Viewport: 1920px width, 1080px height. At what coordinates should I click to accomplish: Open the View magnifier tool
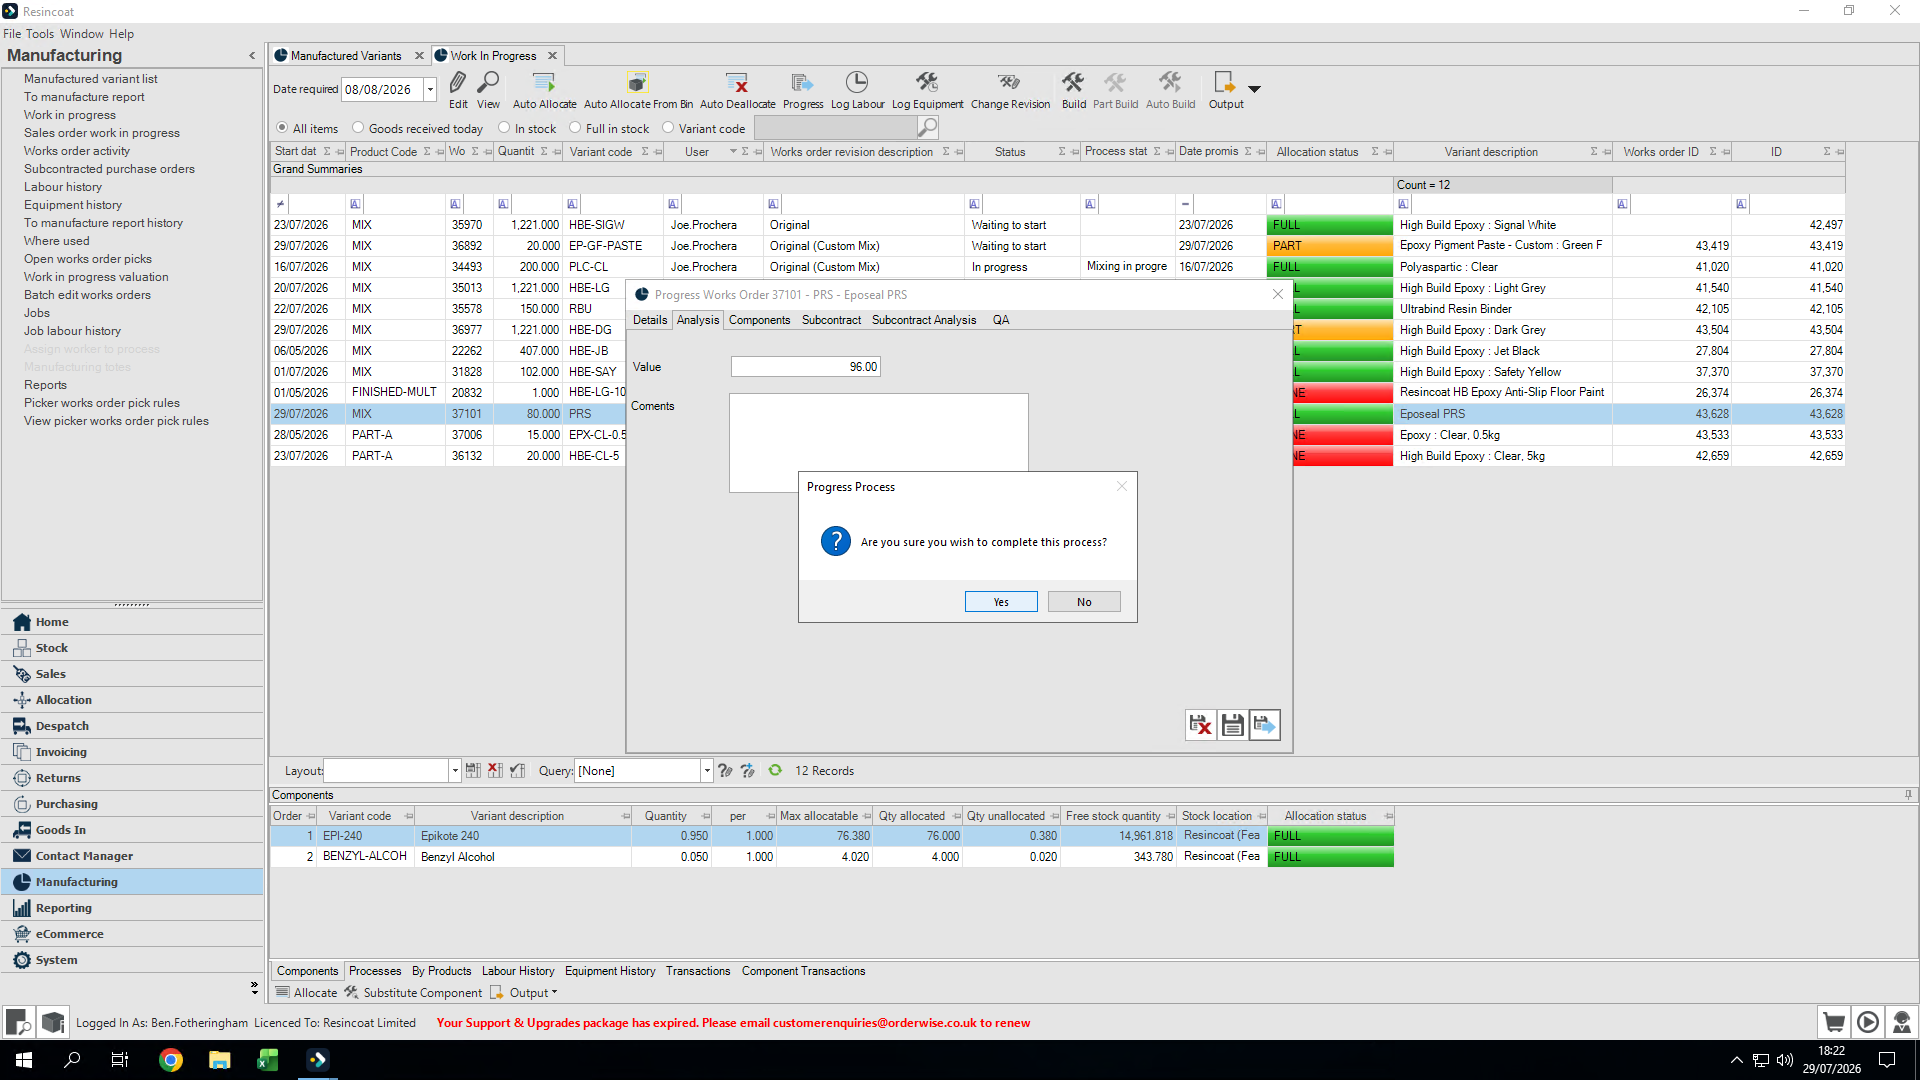pyautogui.click(x=488, y=89)
